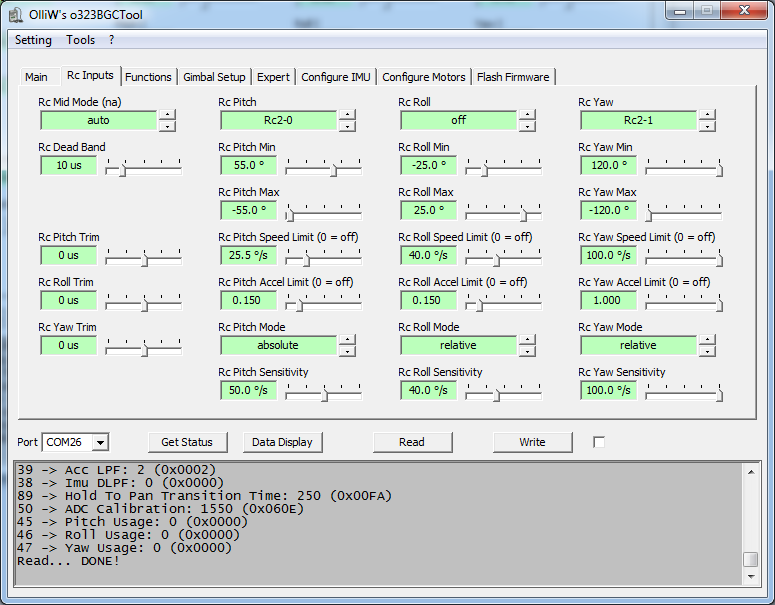Click up arrow of Rc Pitch Mode spinner
The height and width of the screenshot is (605, 775).
point(347,340)
